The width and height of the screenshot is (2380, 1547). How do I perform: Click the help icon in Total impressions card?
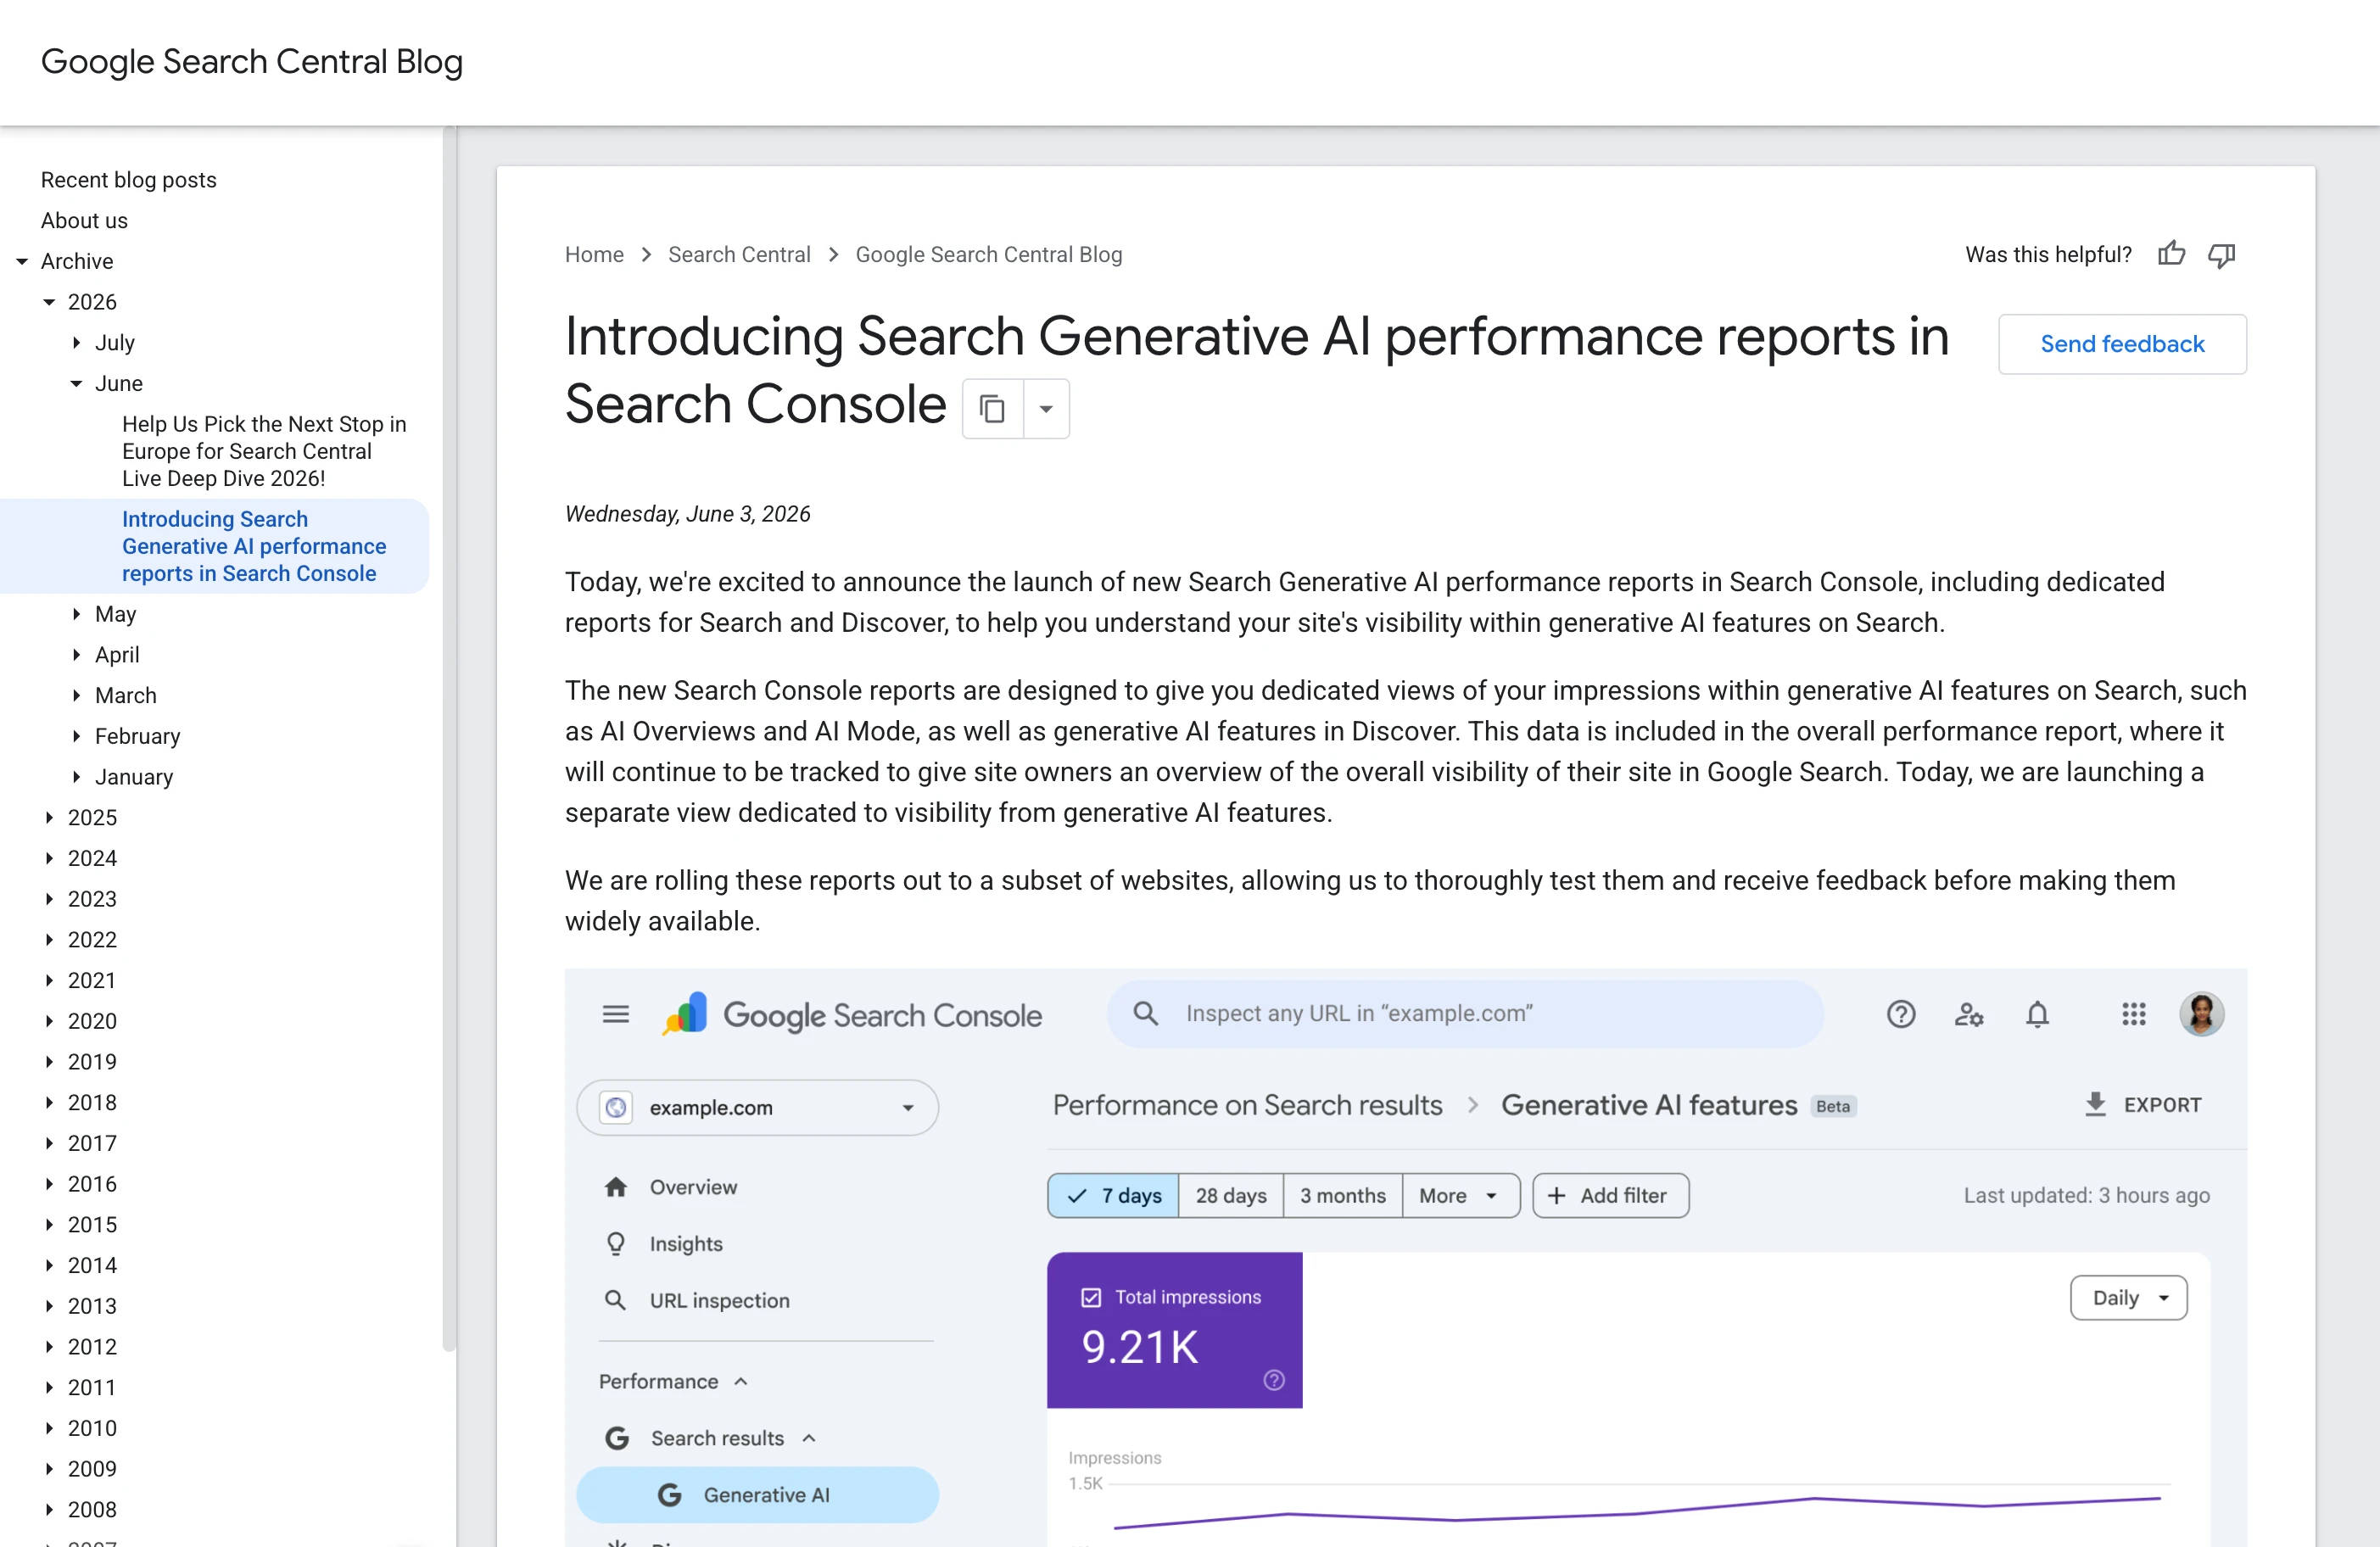point(1274,1380)
